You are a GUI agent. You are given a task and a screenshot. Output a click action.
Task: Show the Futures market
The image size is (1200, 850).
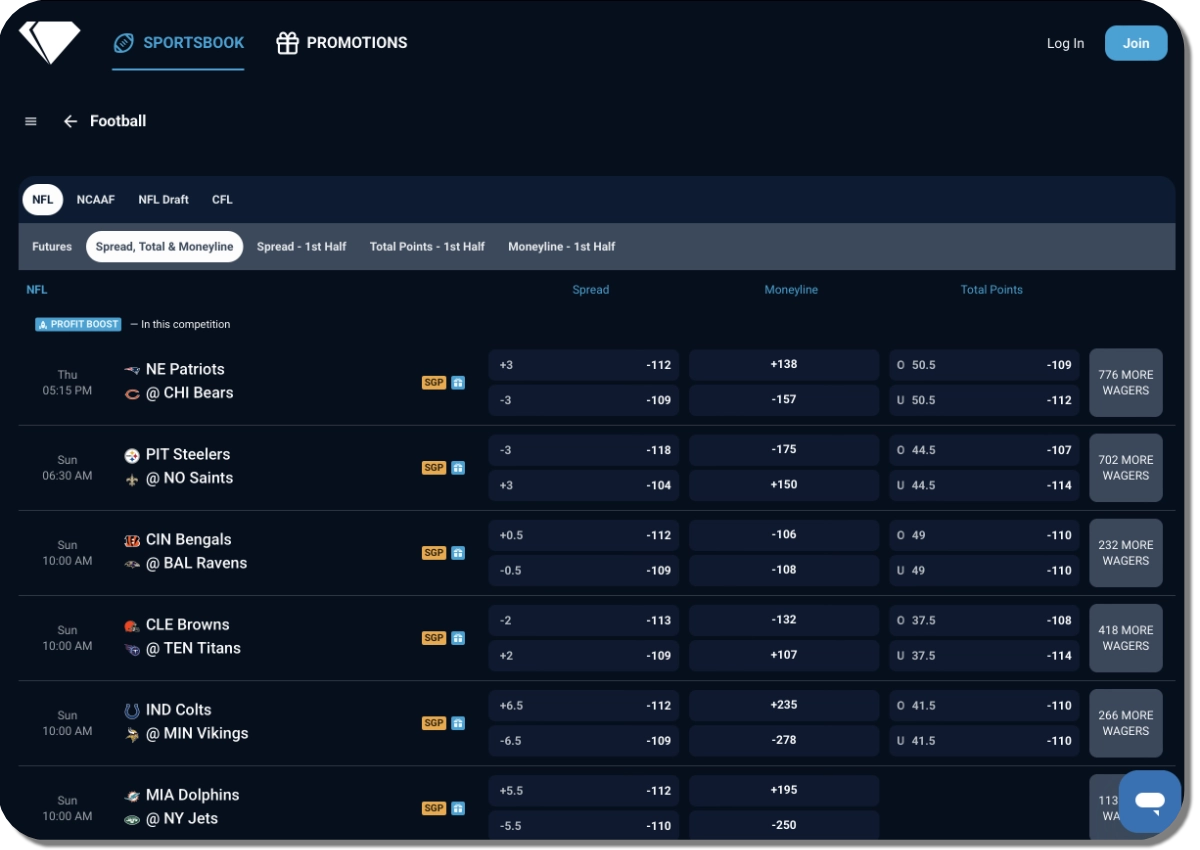52,247
